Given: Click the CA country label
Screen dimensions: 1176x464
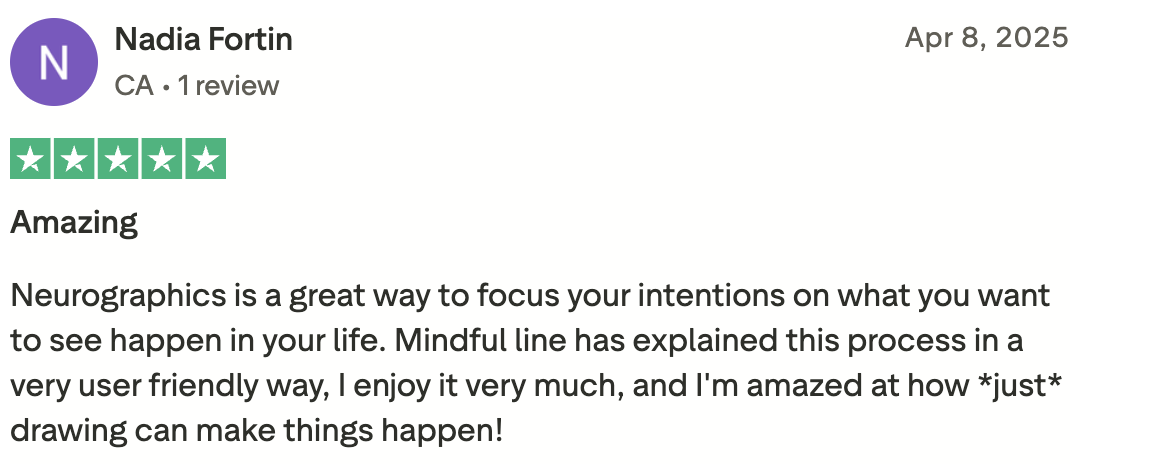Looking at the screenshot, I should [134, 86].
